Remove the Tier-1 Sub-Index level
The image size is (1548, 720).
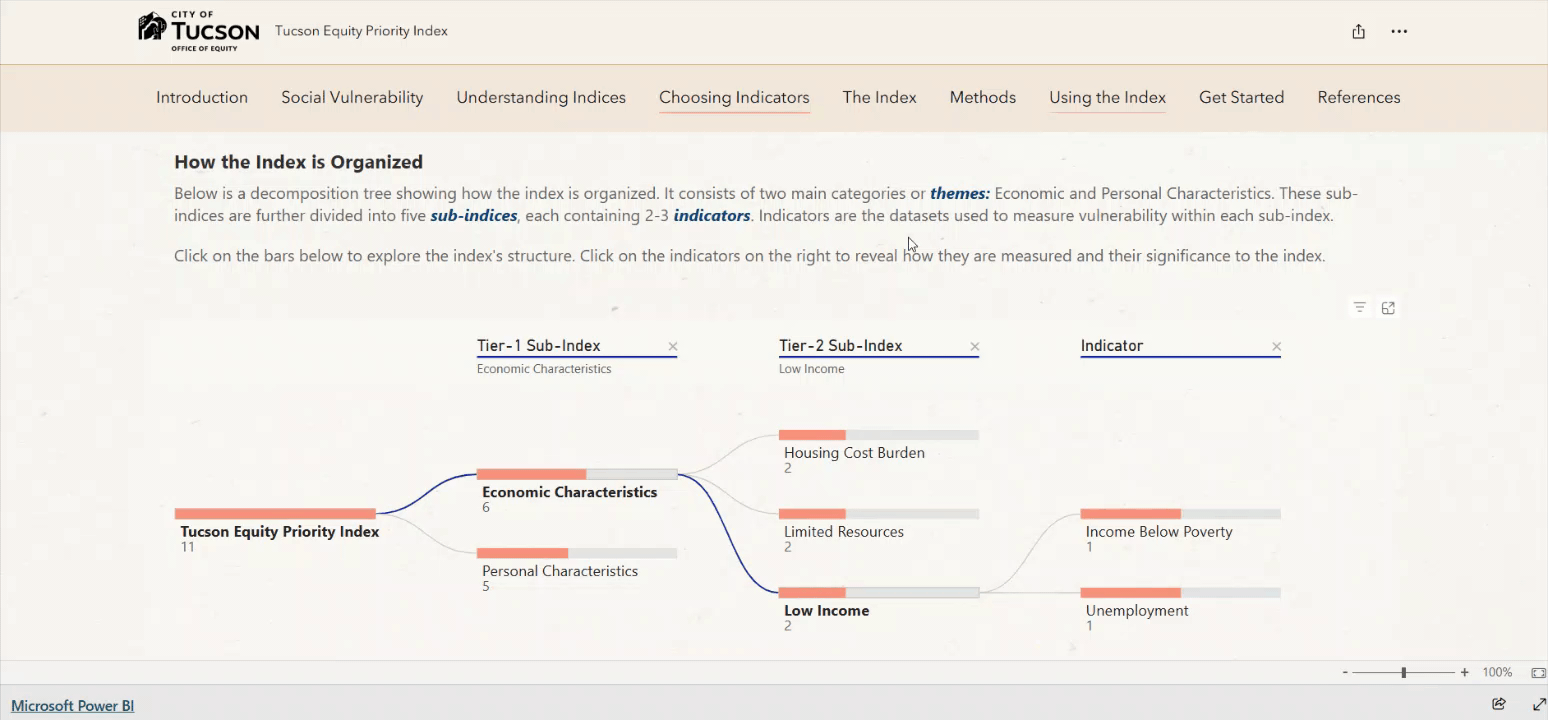[673, 347]
